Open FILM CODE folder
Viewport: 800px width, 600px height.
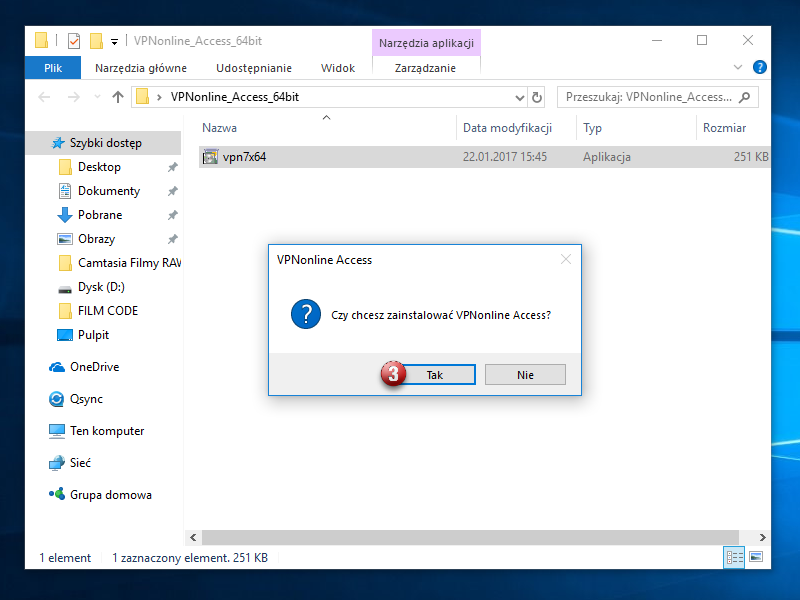(x=108, y=311)
